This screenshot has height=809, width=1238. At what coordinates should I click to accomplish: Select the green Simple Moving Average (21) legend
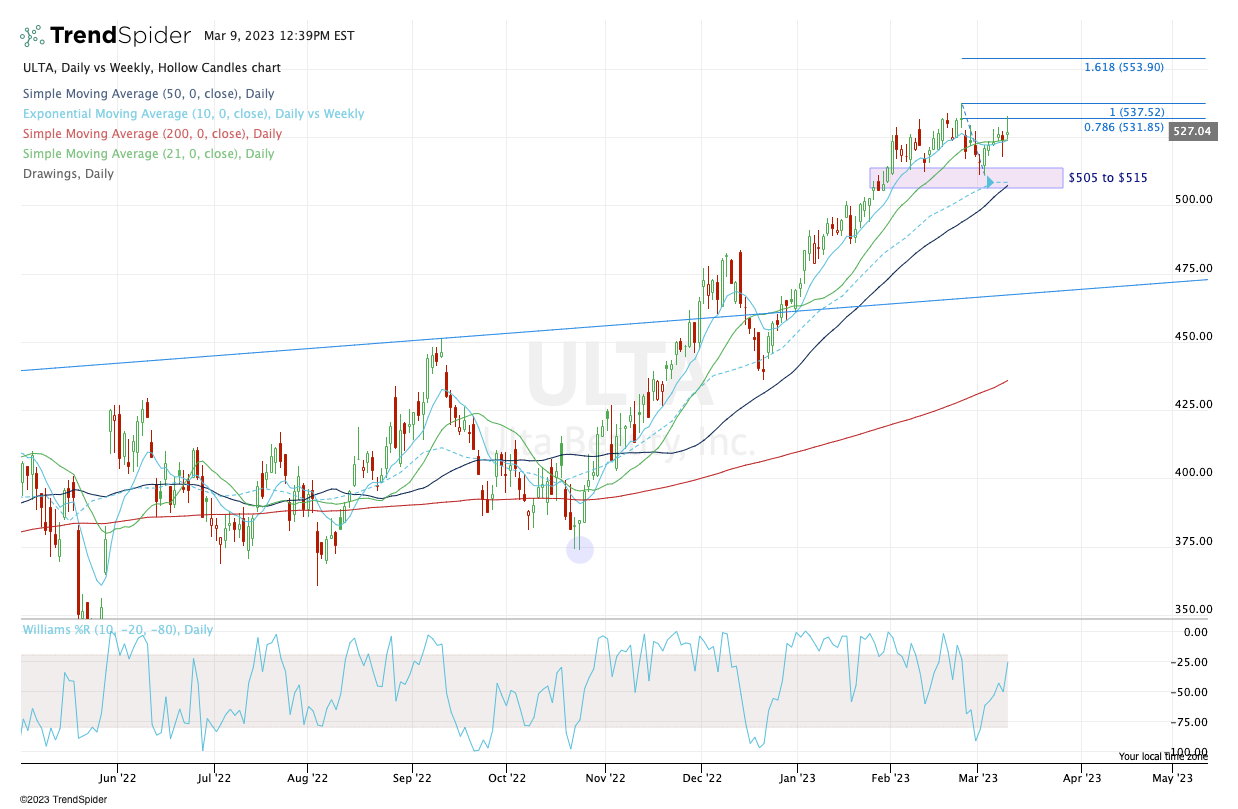coord(148,154)
